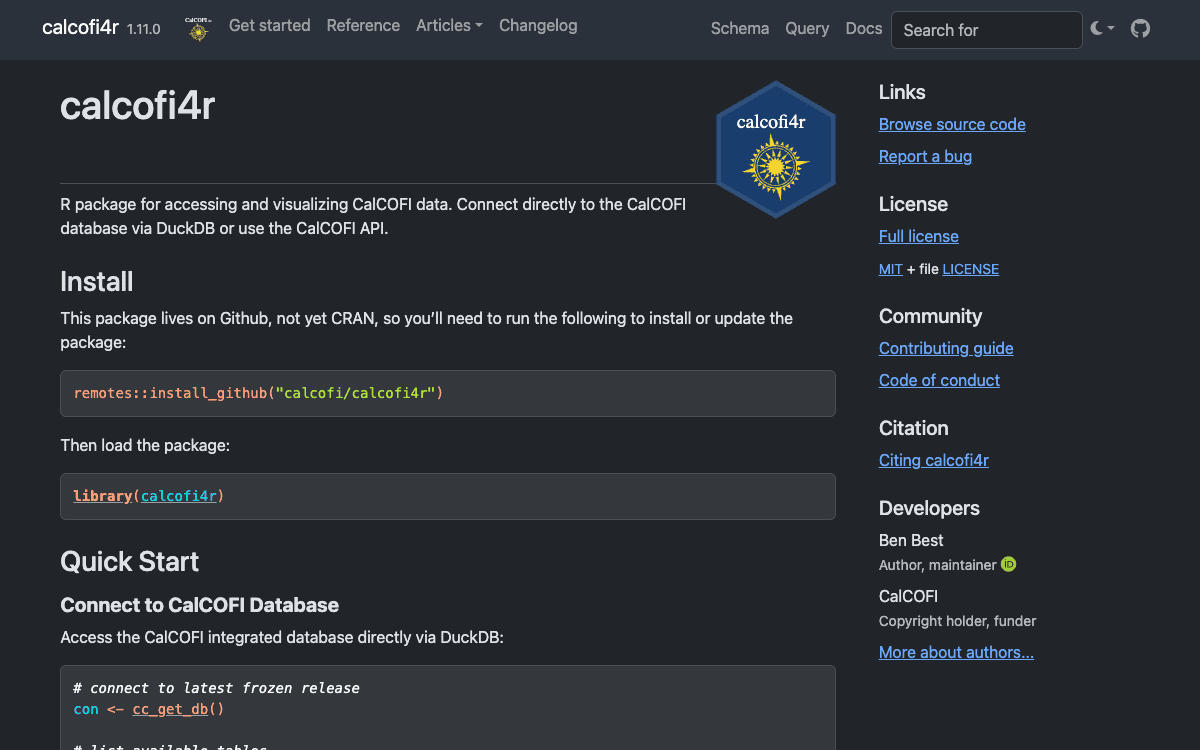Viewport: 1200px width, 750px height.
Task: Click the Search for input field
Action: (987, 30)
